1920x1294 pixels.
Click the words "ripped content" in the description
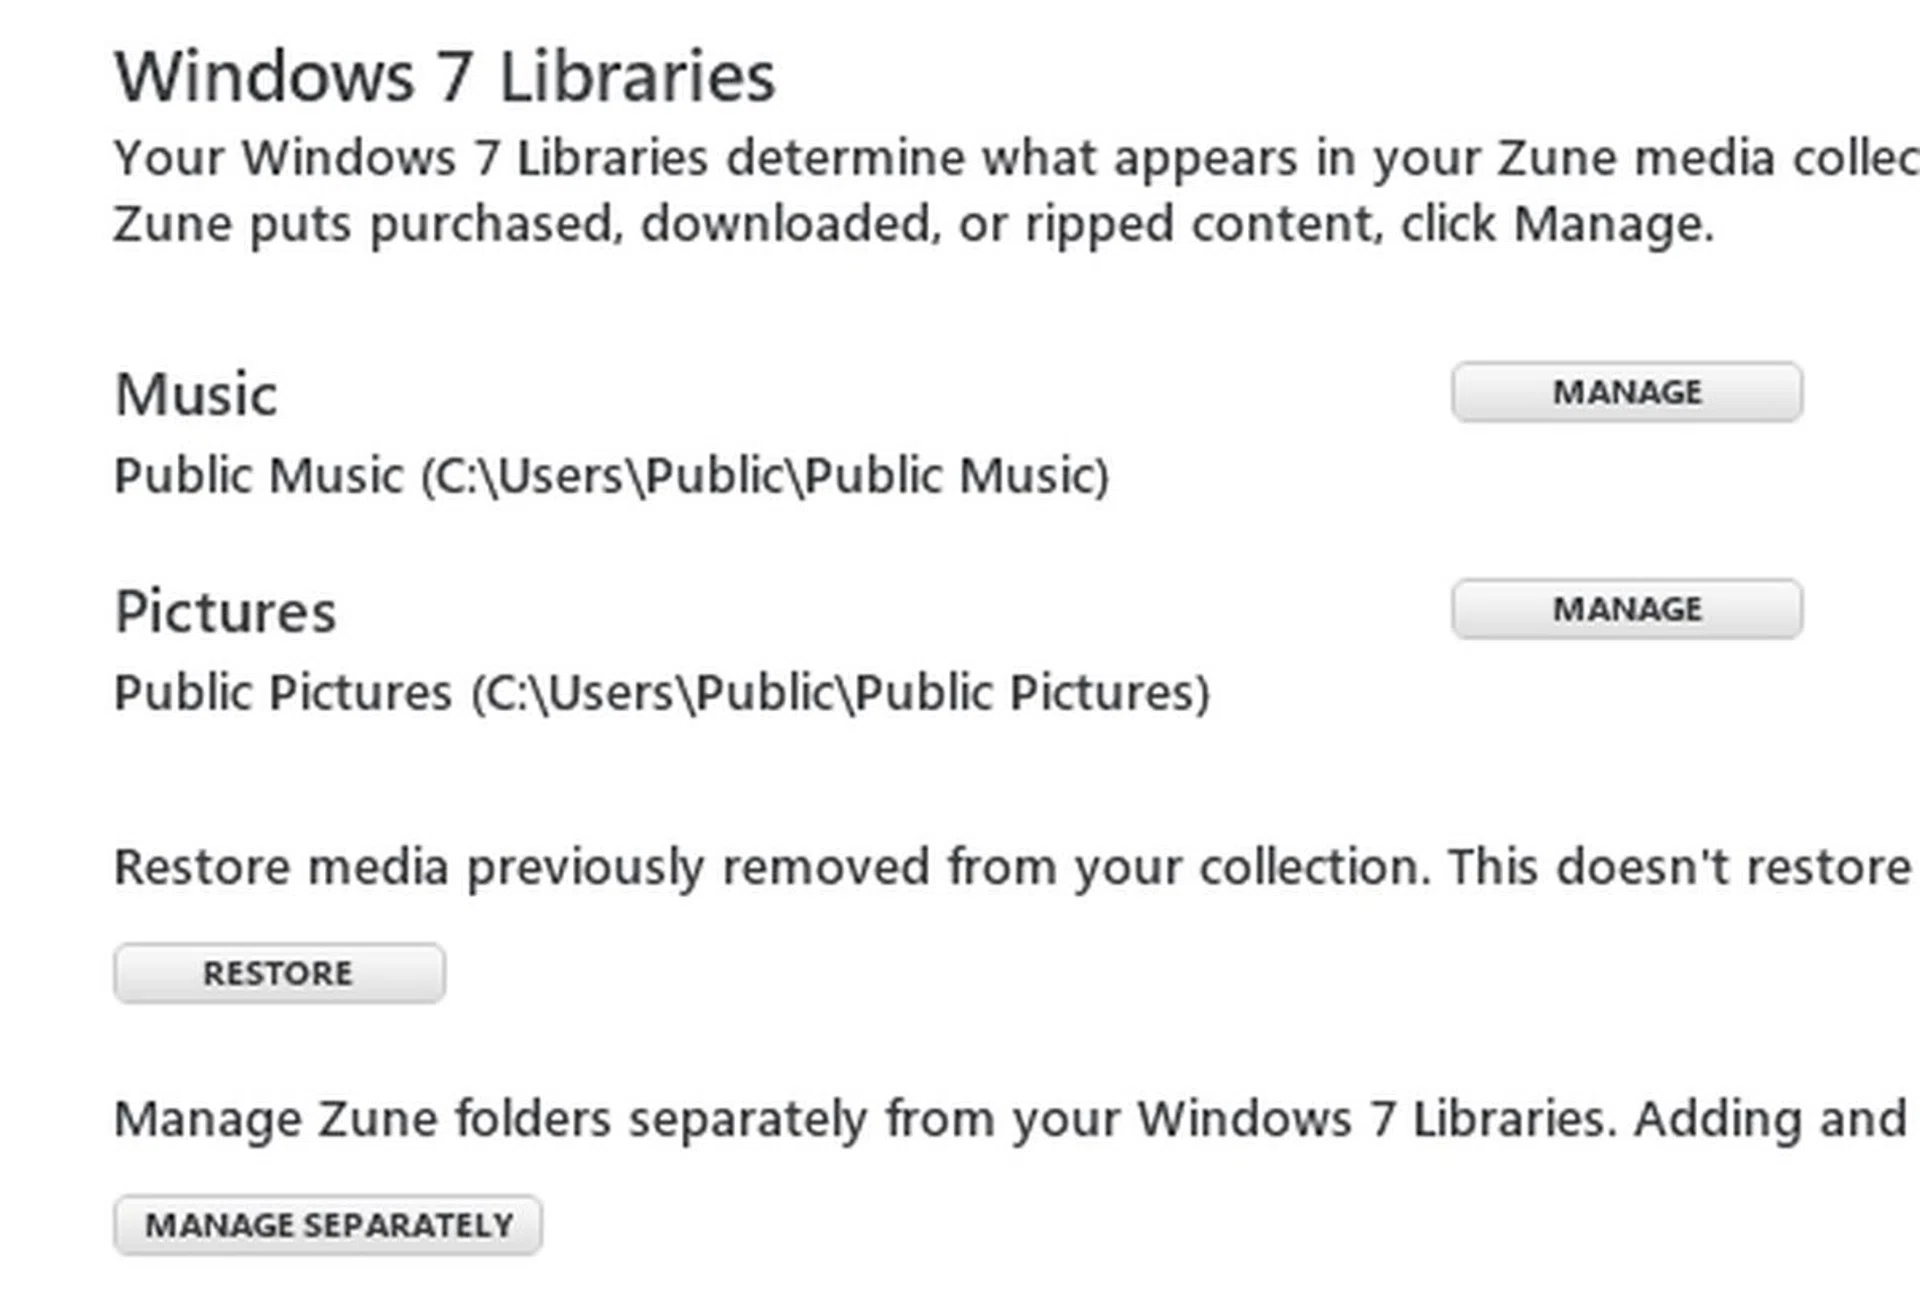pos(1180,224)
